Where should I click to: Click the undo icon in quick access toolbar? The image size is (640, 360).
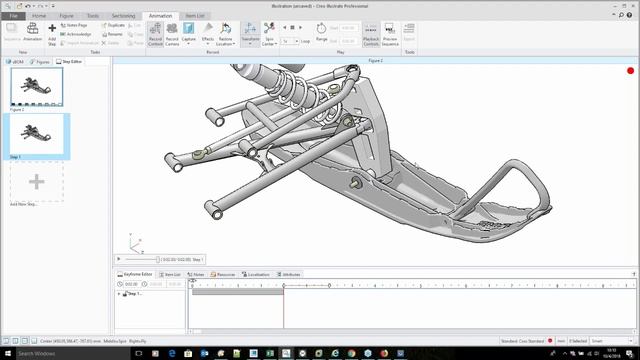coord(28,6)
